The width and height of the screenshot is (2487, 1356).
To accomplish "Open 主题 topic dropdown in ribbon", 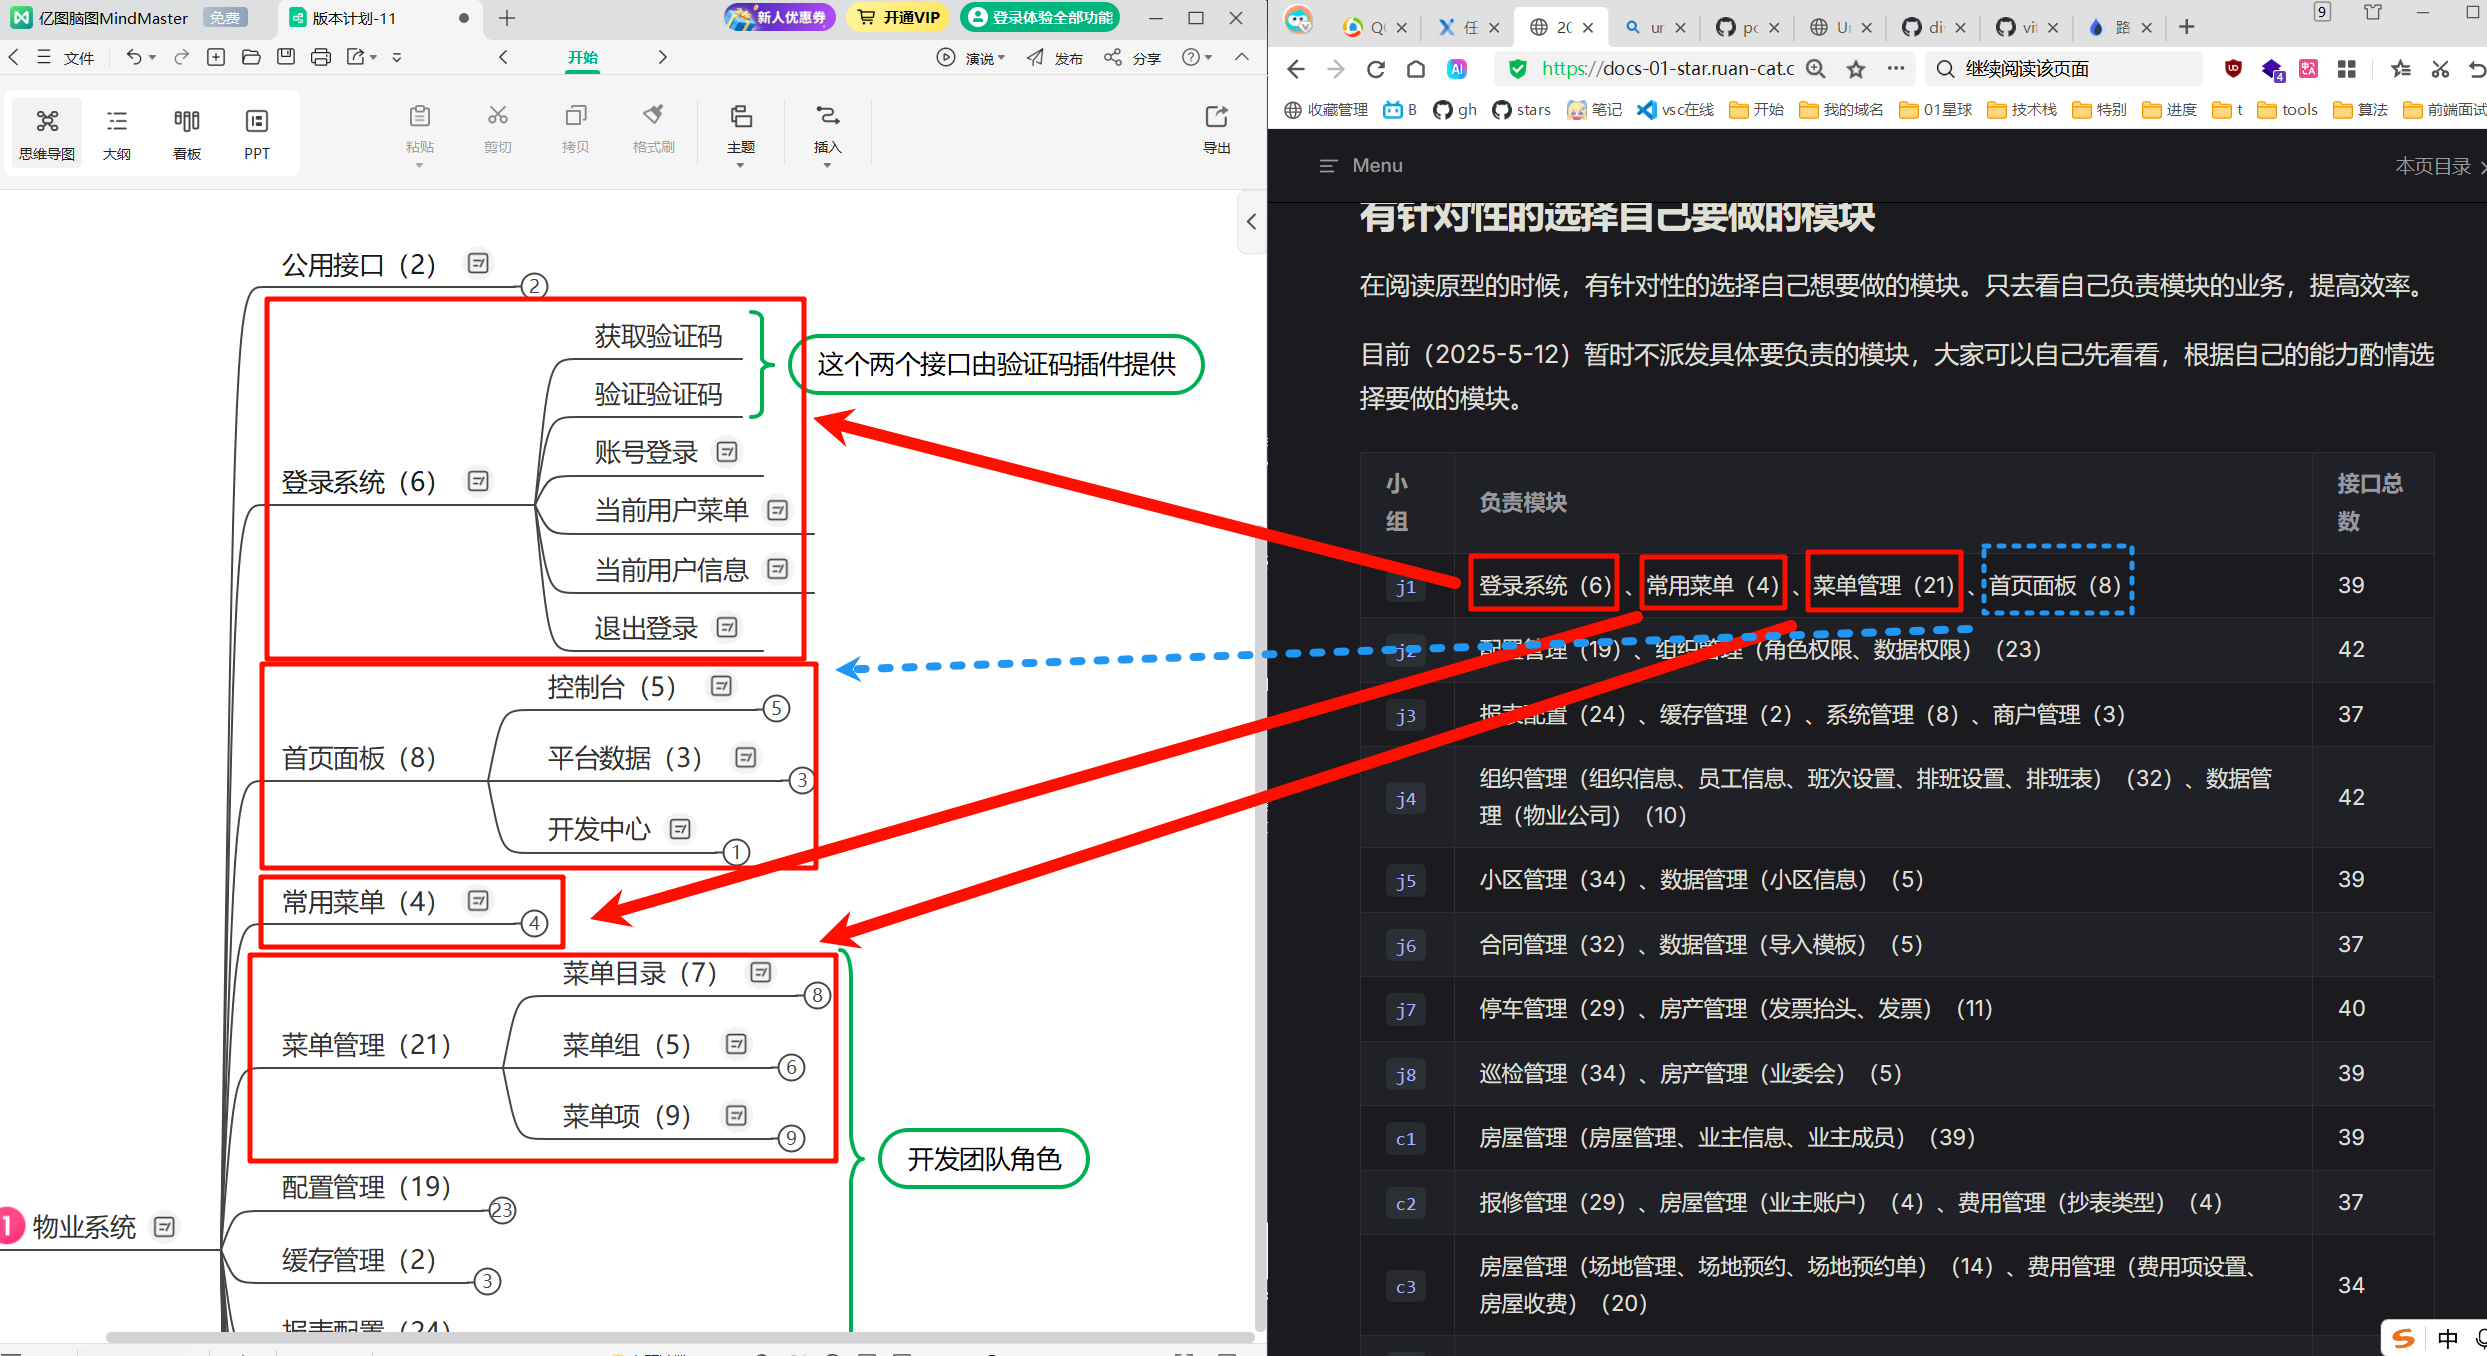I will coord(741,134).
